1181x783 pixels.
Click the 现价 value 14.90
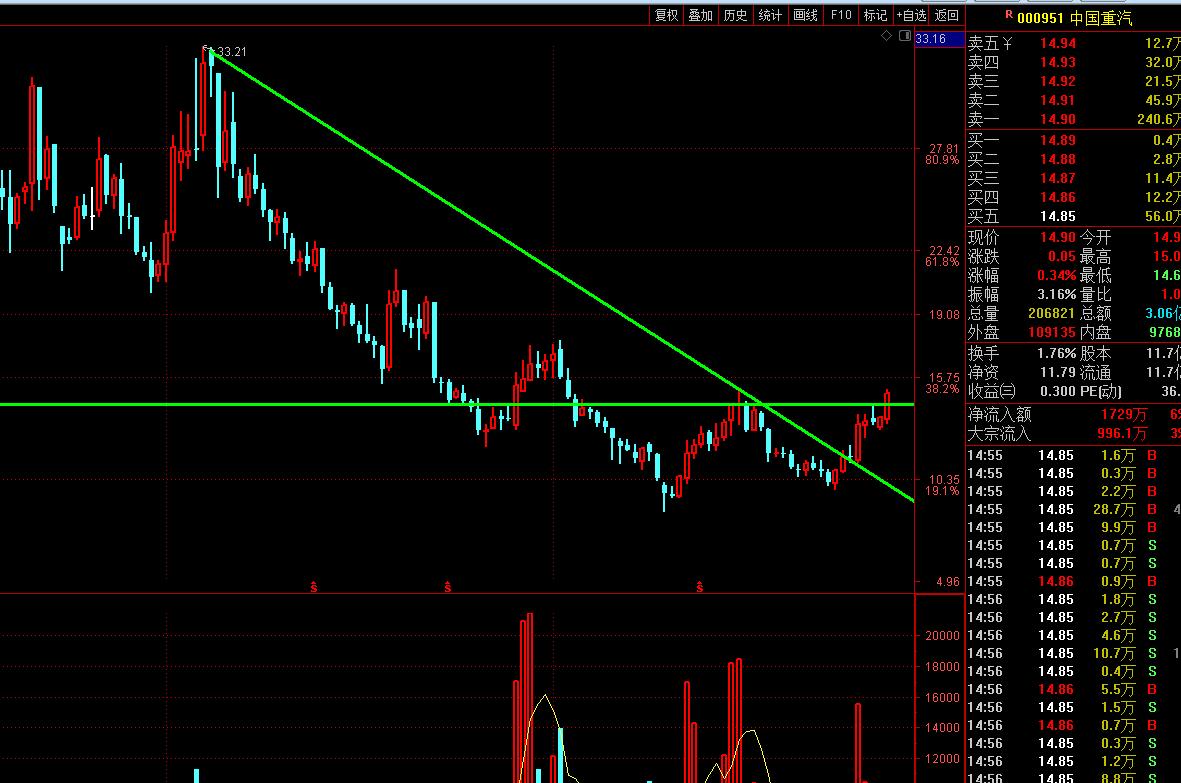[x=1057, y=237]
